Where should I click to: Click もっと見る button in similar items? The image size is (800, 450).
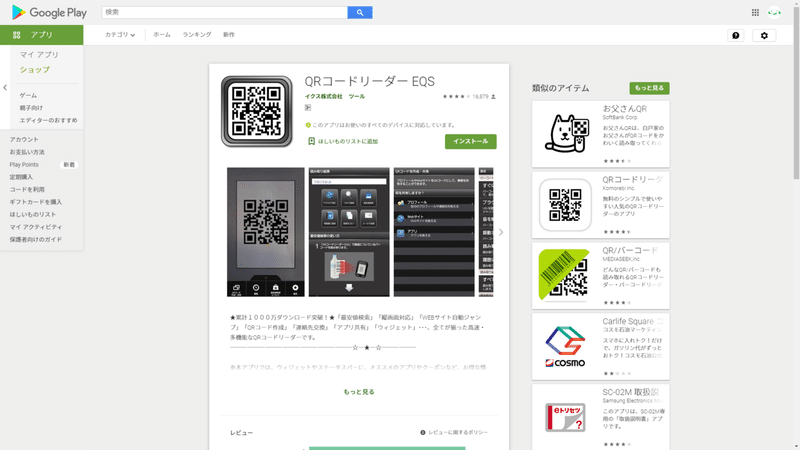(x=649, y=88)
